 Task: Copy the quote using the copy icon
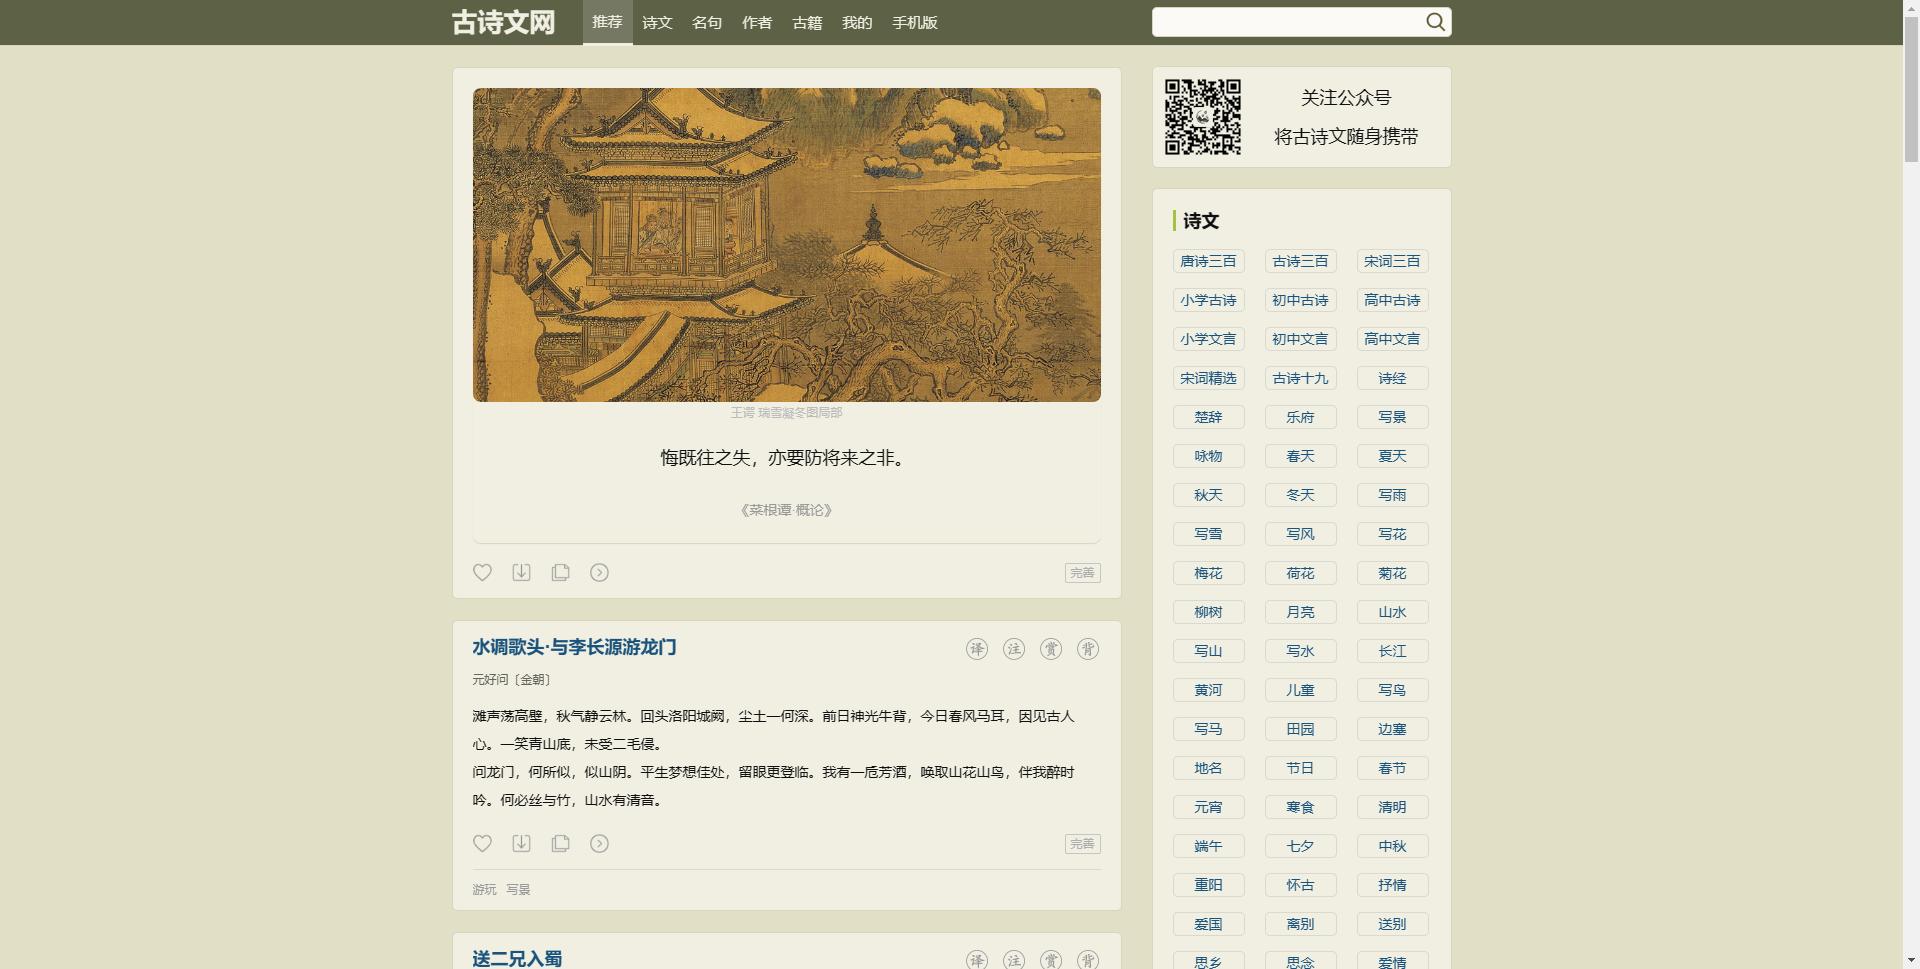click(560, 572)
